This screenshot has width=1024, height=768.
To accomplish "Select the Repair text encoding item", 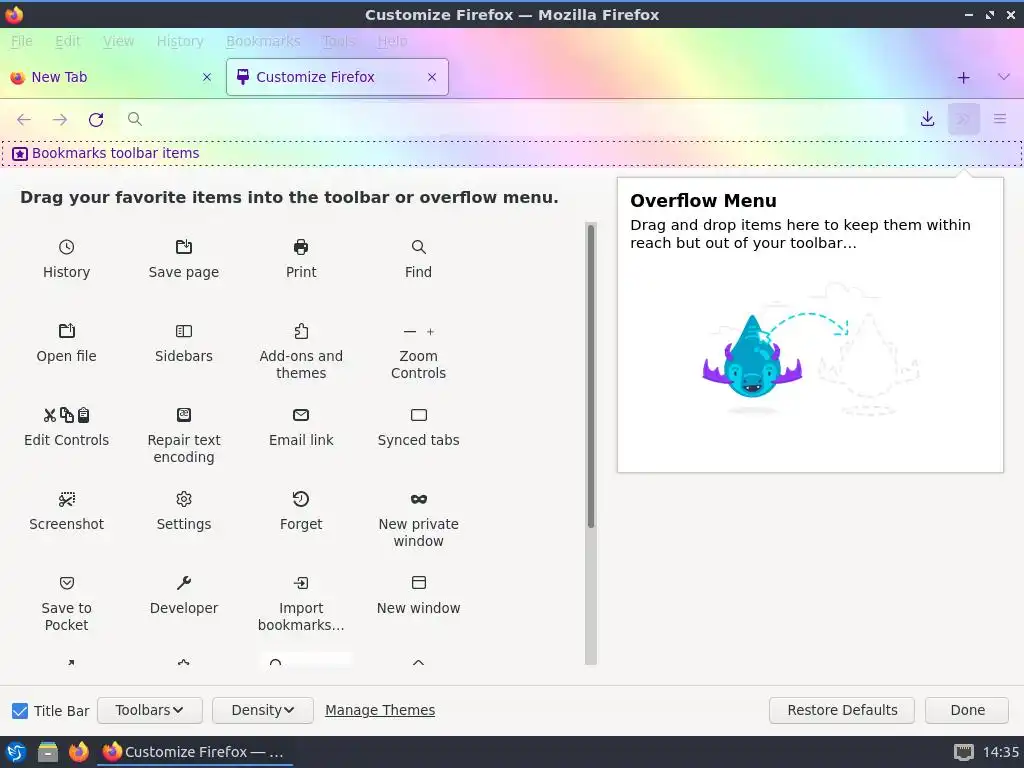I will click(x=184, y=436).
